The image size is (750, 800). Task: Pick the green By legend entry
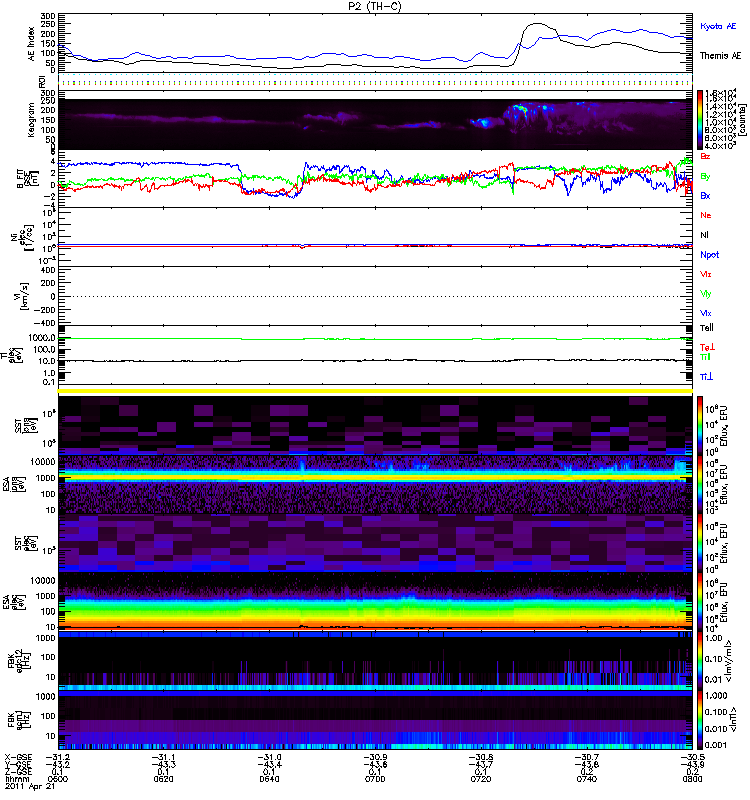click(706, 177)
